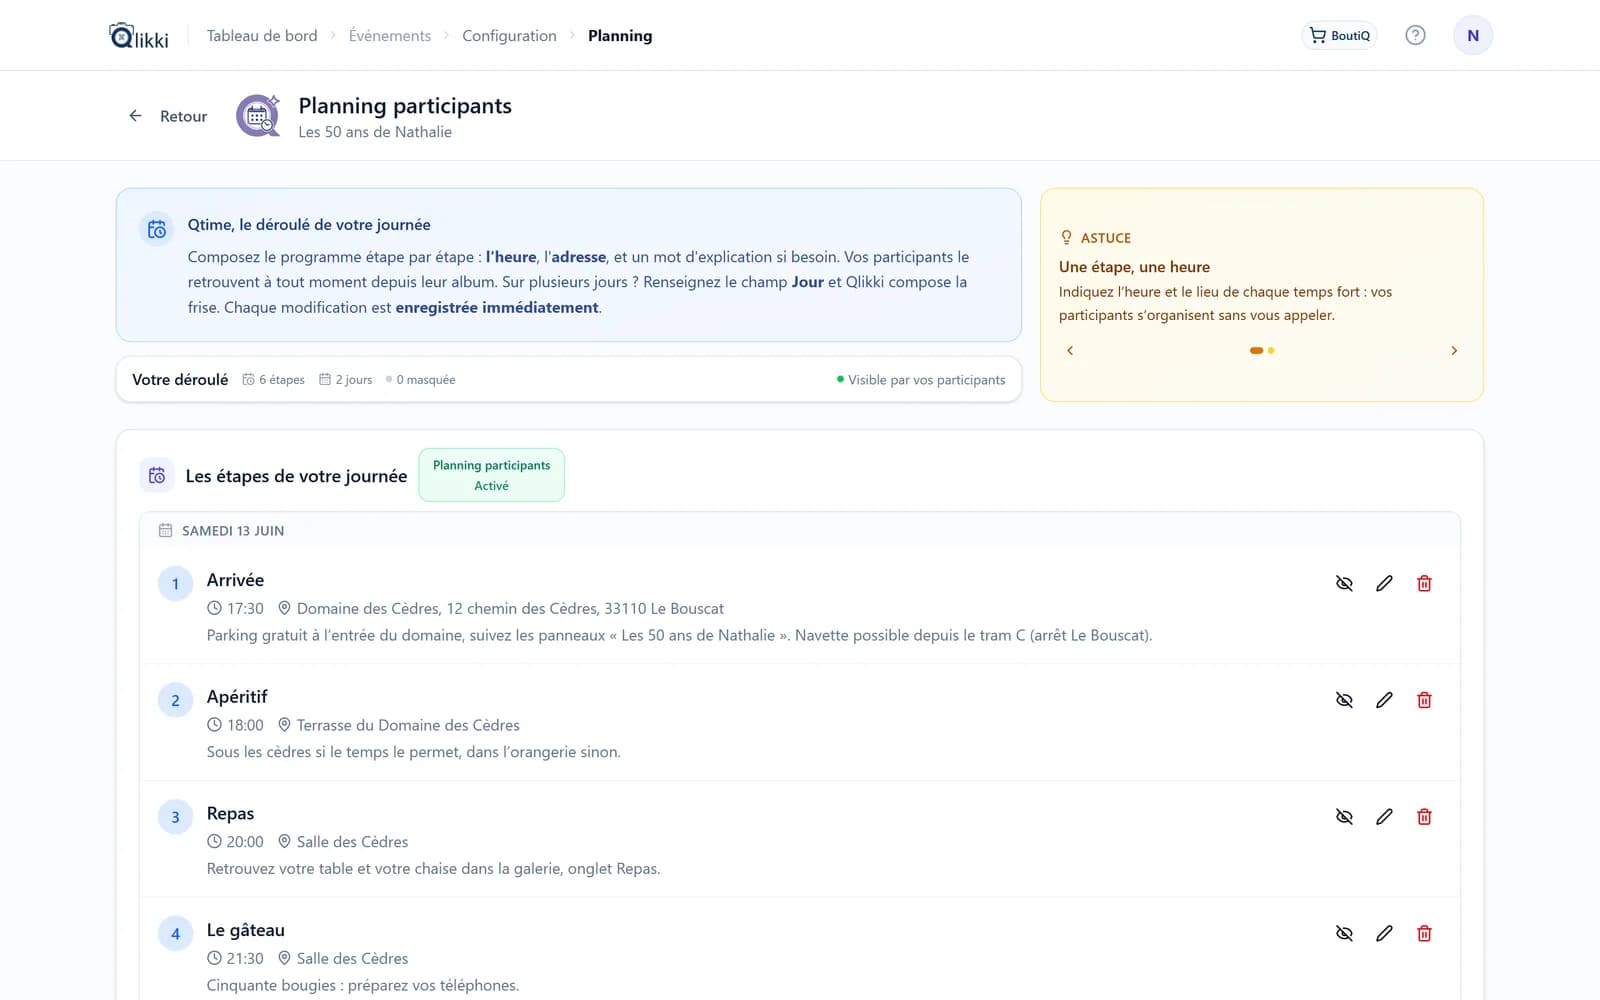The image size is (1600, 1000).
Task: Select the first tip carousel dot
Action: tap(1256, 350)
